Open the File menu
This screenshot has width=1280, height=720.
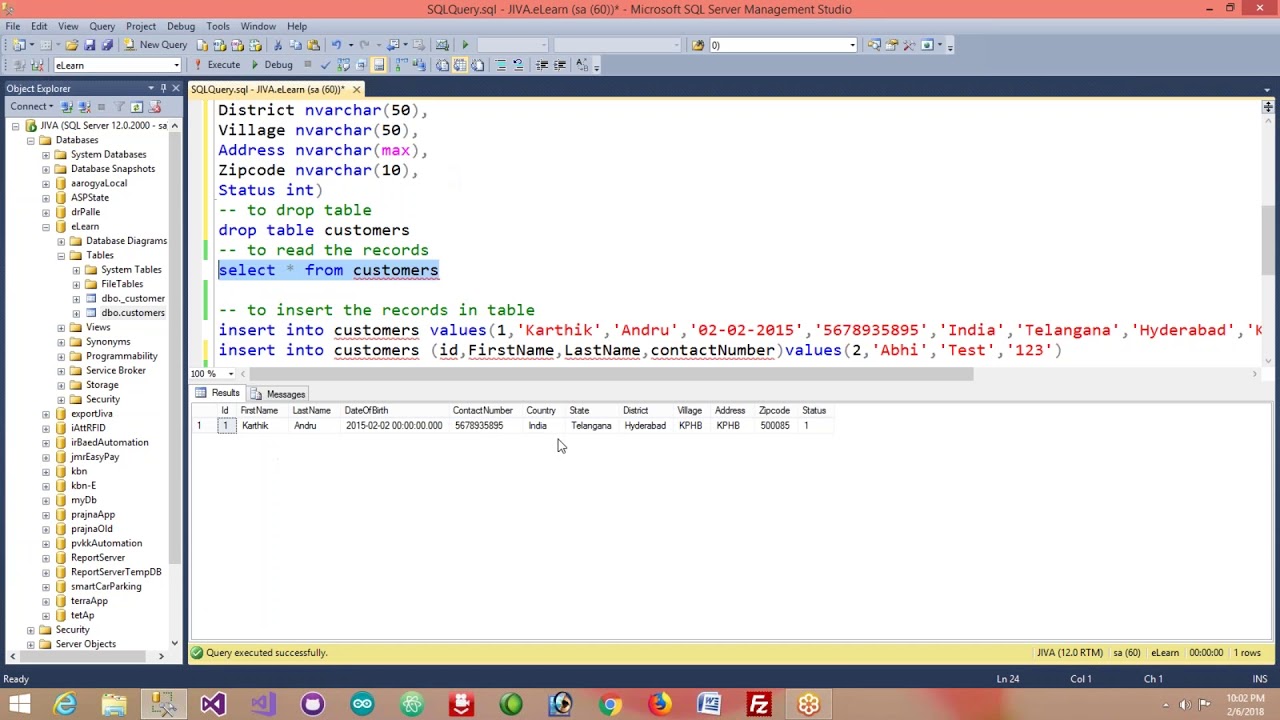pyautogui.click(x=13, y=26)
